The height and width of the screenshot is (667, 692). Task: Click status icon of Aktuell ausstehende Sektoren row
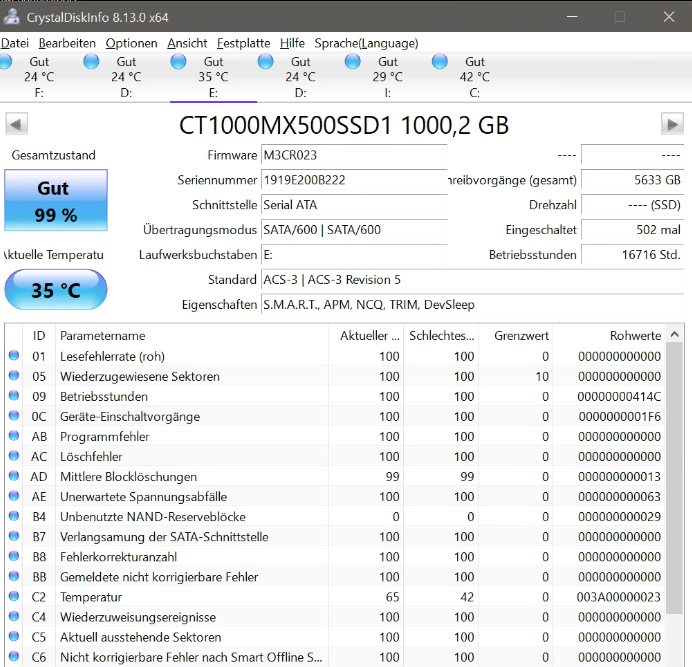coord(14,636)
